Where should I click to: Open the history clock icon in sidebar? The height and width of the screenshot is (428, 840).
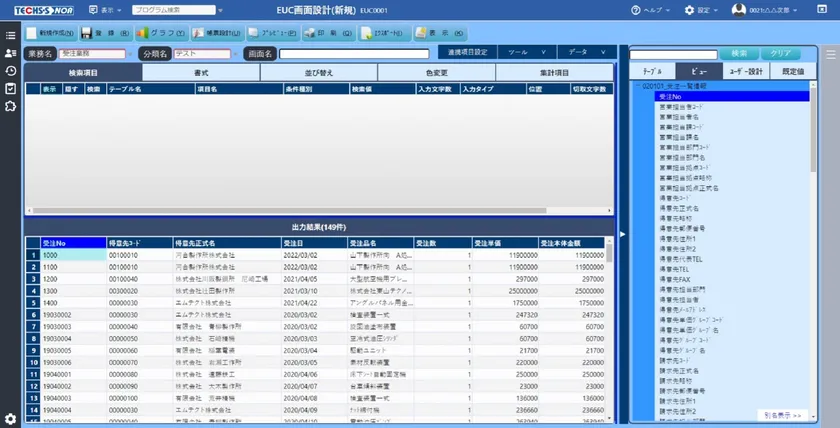tap(10, 70)
